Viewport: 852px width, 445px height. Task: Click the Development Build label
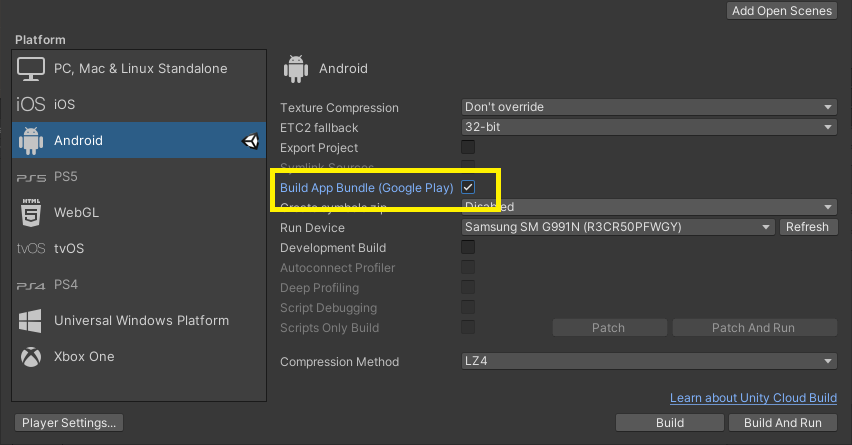[x=333, y=248]
